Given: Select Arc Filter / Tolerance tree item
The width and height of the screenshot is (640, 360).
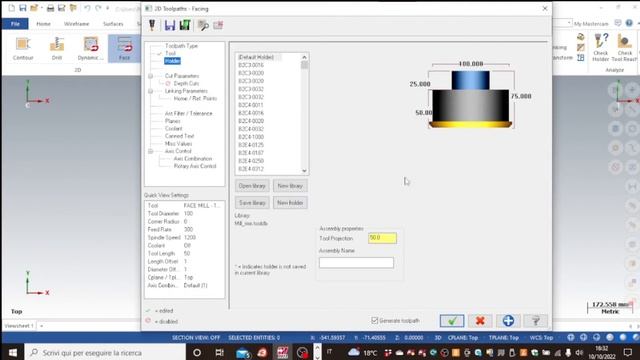Looking at the screenshot, I should coord(189,113).
